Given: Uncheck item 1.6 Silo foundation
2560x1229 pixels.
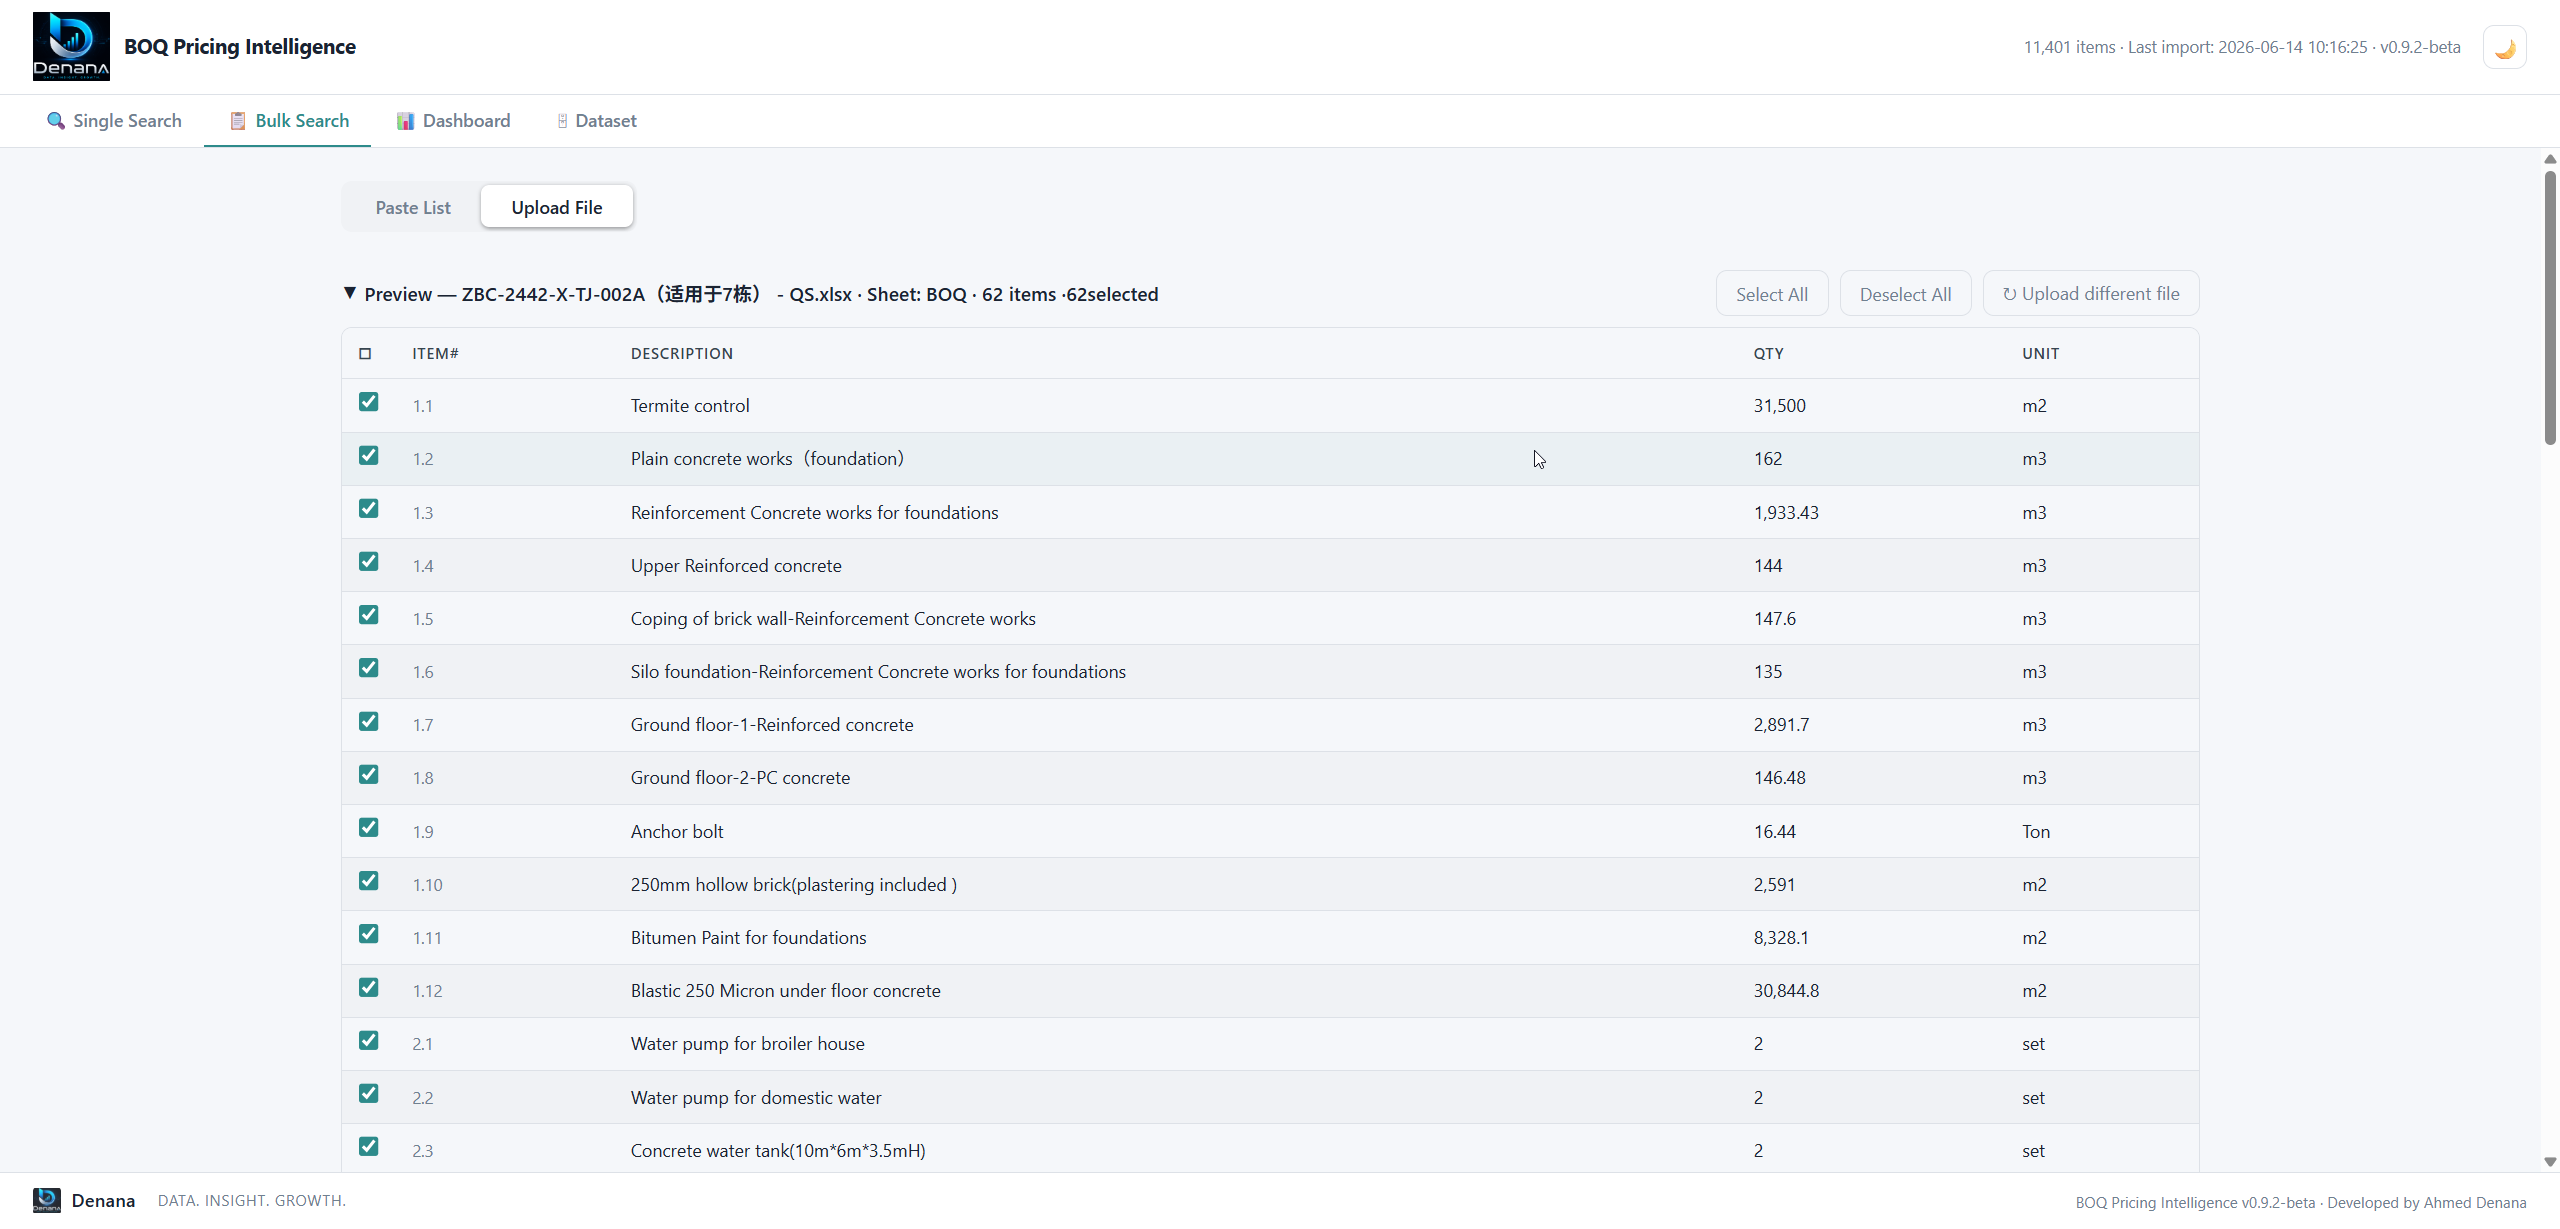Looking at the screenshot, I should pos(369,667).
